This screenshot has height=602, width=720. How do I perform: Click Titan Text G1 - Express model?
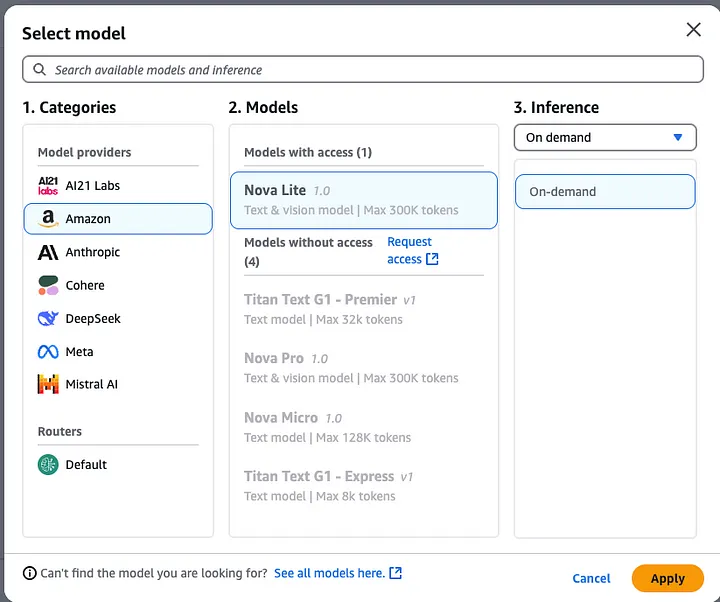tap(364, 486)
